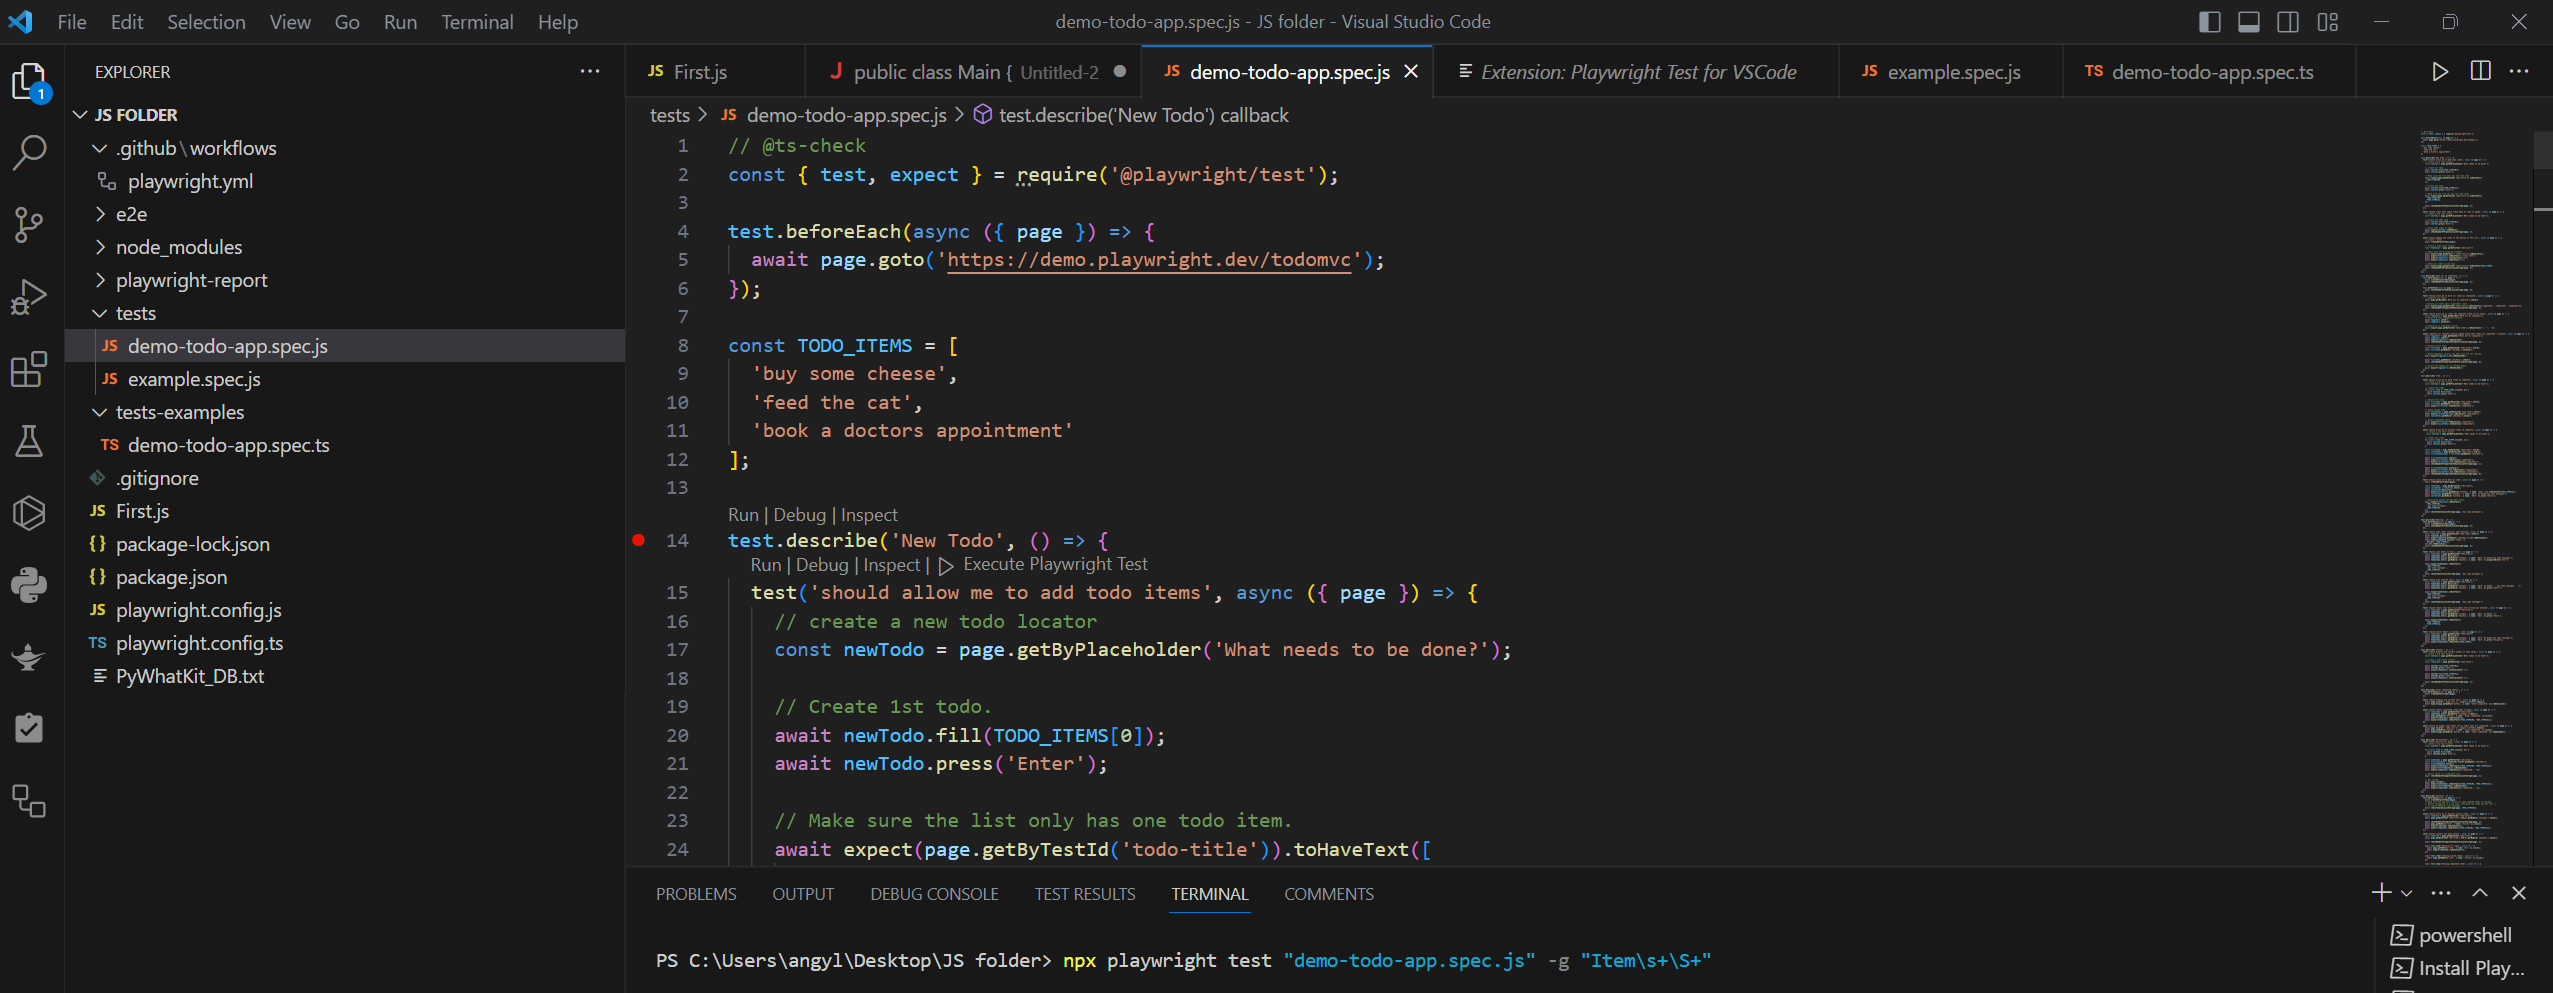Image resolution: width=2553 pixels, height=993 pixels.
Task: Split the editor using the split icon
Action: [2481, 71]
